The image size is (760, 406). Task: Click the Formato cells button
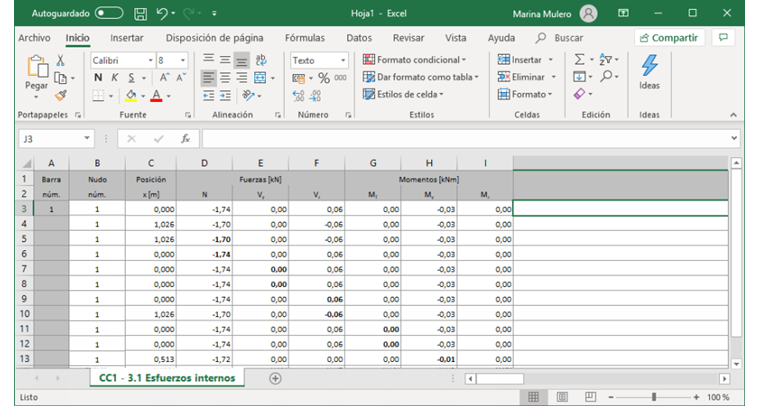coord(525,94)
